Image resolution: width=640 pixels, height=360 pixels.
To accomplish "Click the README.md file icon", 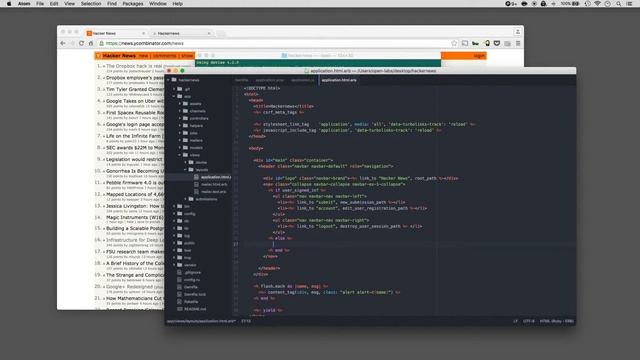I will coord(179,309).
